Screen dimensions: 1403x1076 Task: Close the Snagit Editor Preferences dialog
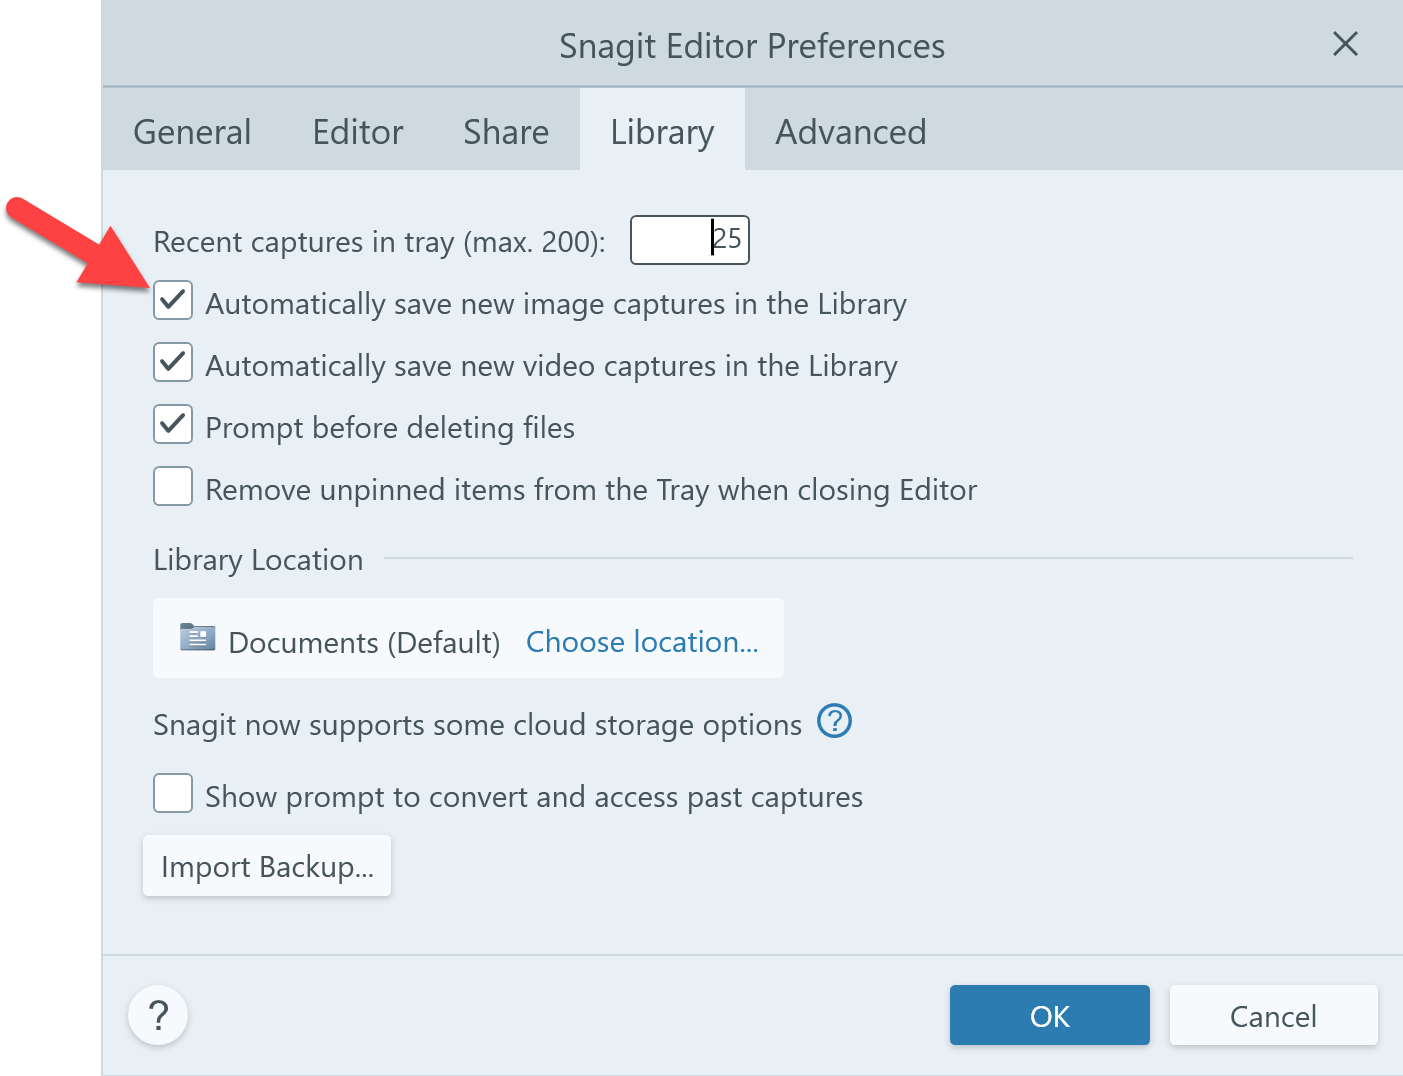click(1345, 44)
